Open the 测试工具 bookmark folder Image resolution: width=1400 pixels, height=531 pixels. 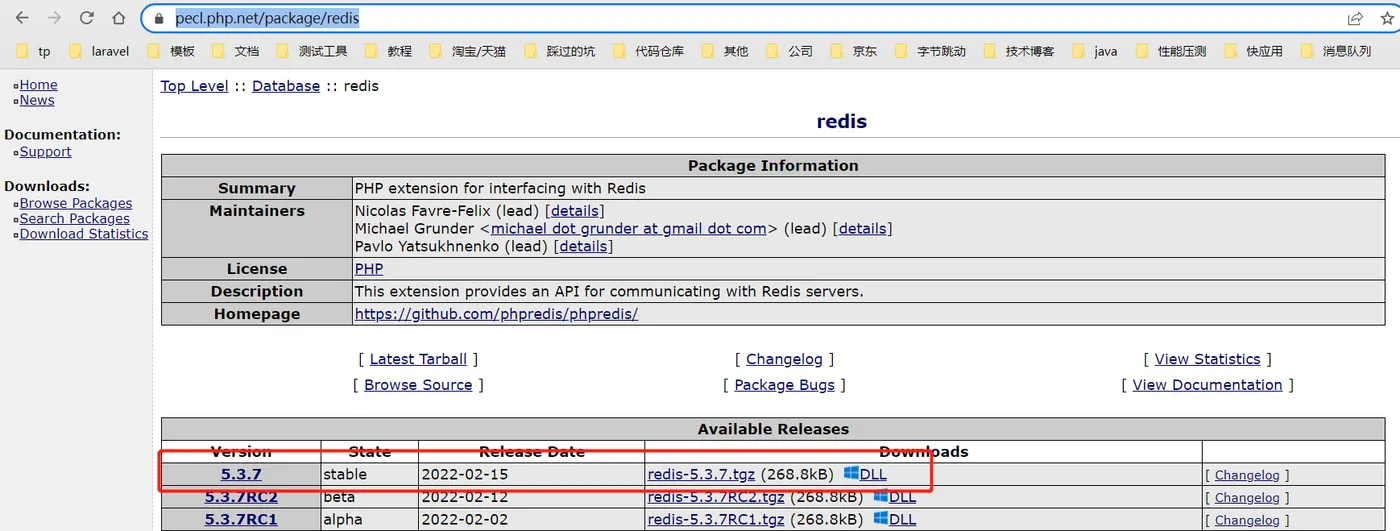tap(312, 51)
